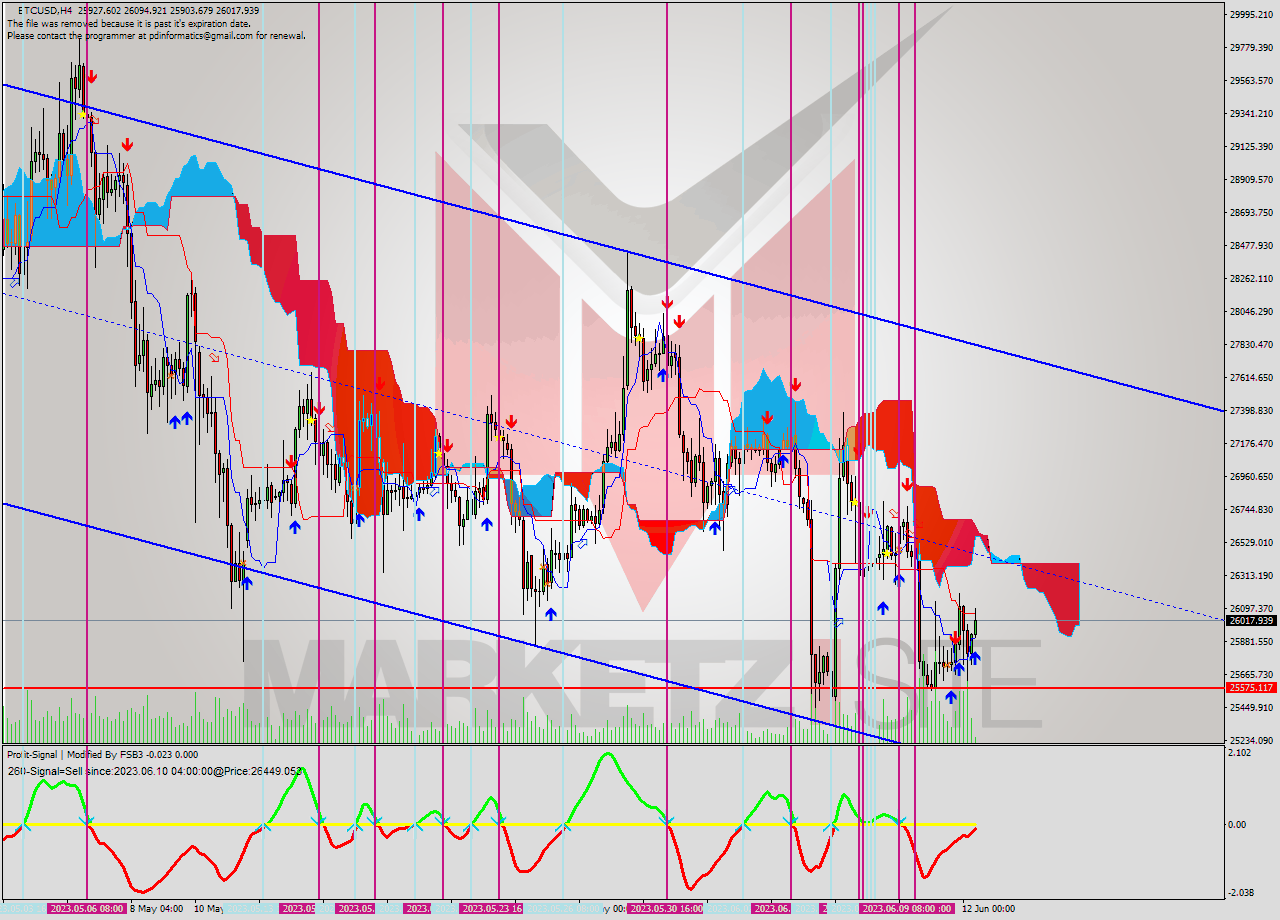The width and height of the screenshot is (1280, 920).
Task: Select the 2023.06.09 08:00 date marker
Action: click(x=906, y=908)
